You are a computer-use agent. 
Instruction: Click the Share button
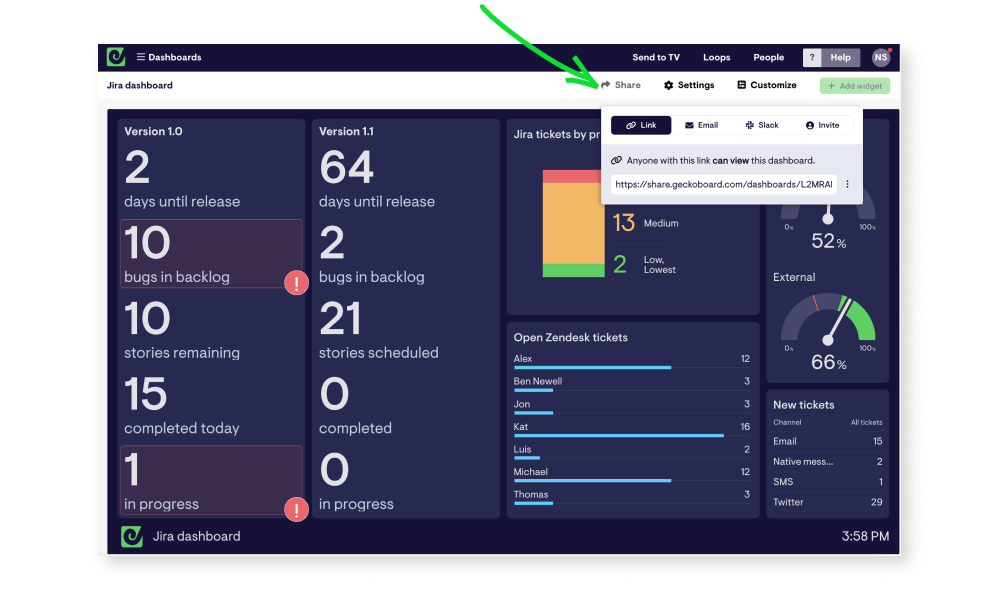coord(621,85)
